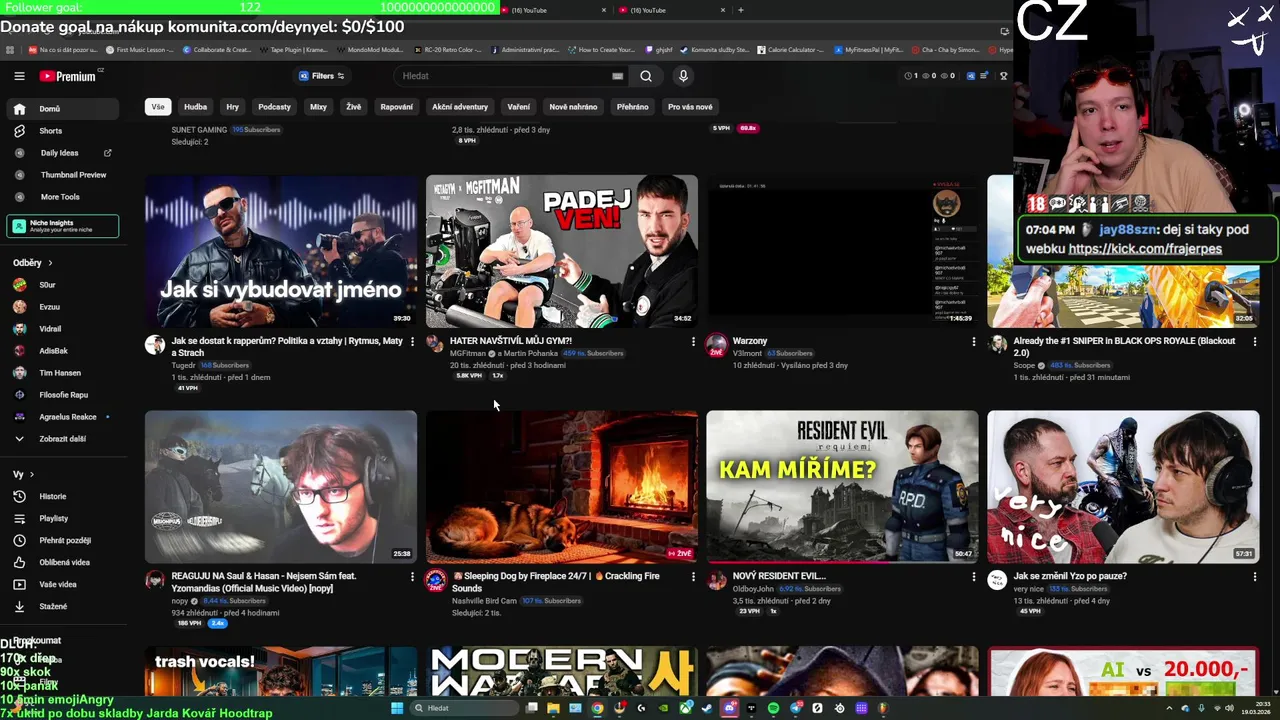This screenshot has height=720, width=1280.
Task: Open 'Jak se změnil Yzo po pauze?' title
Action: coord(1069,576)
